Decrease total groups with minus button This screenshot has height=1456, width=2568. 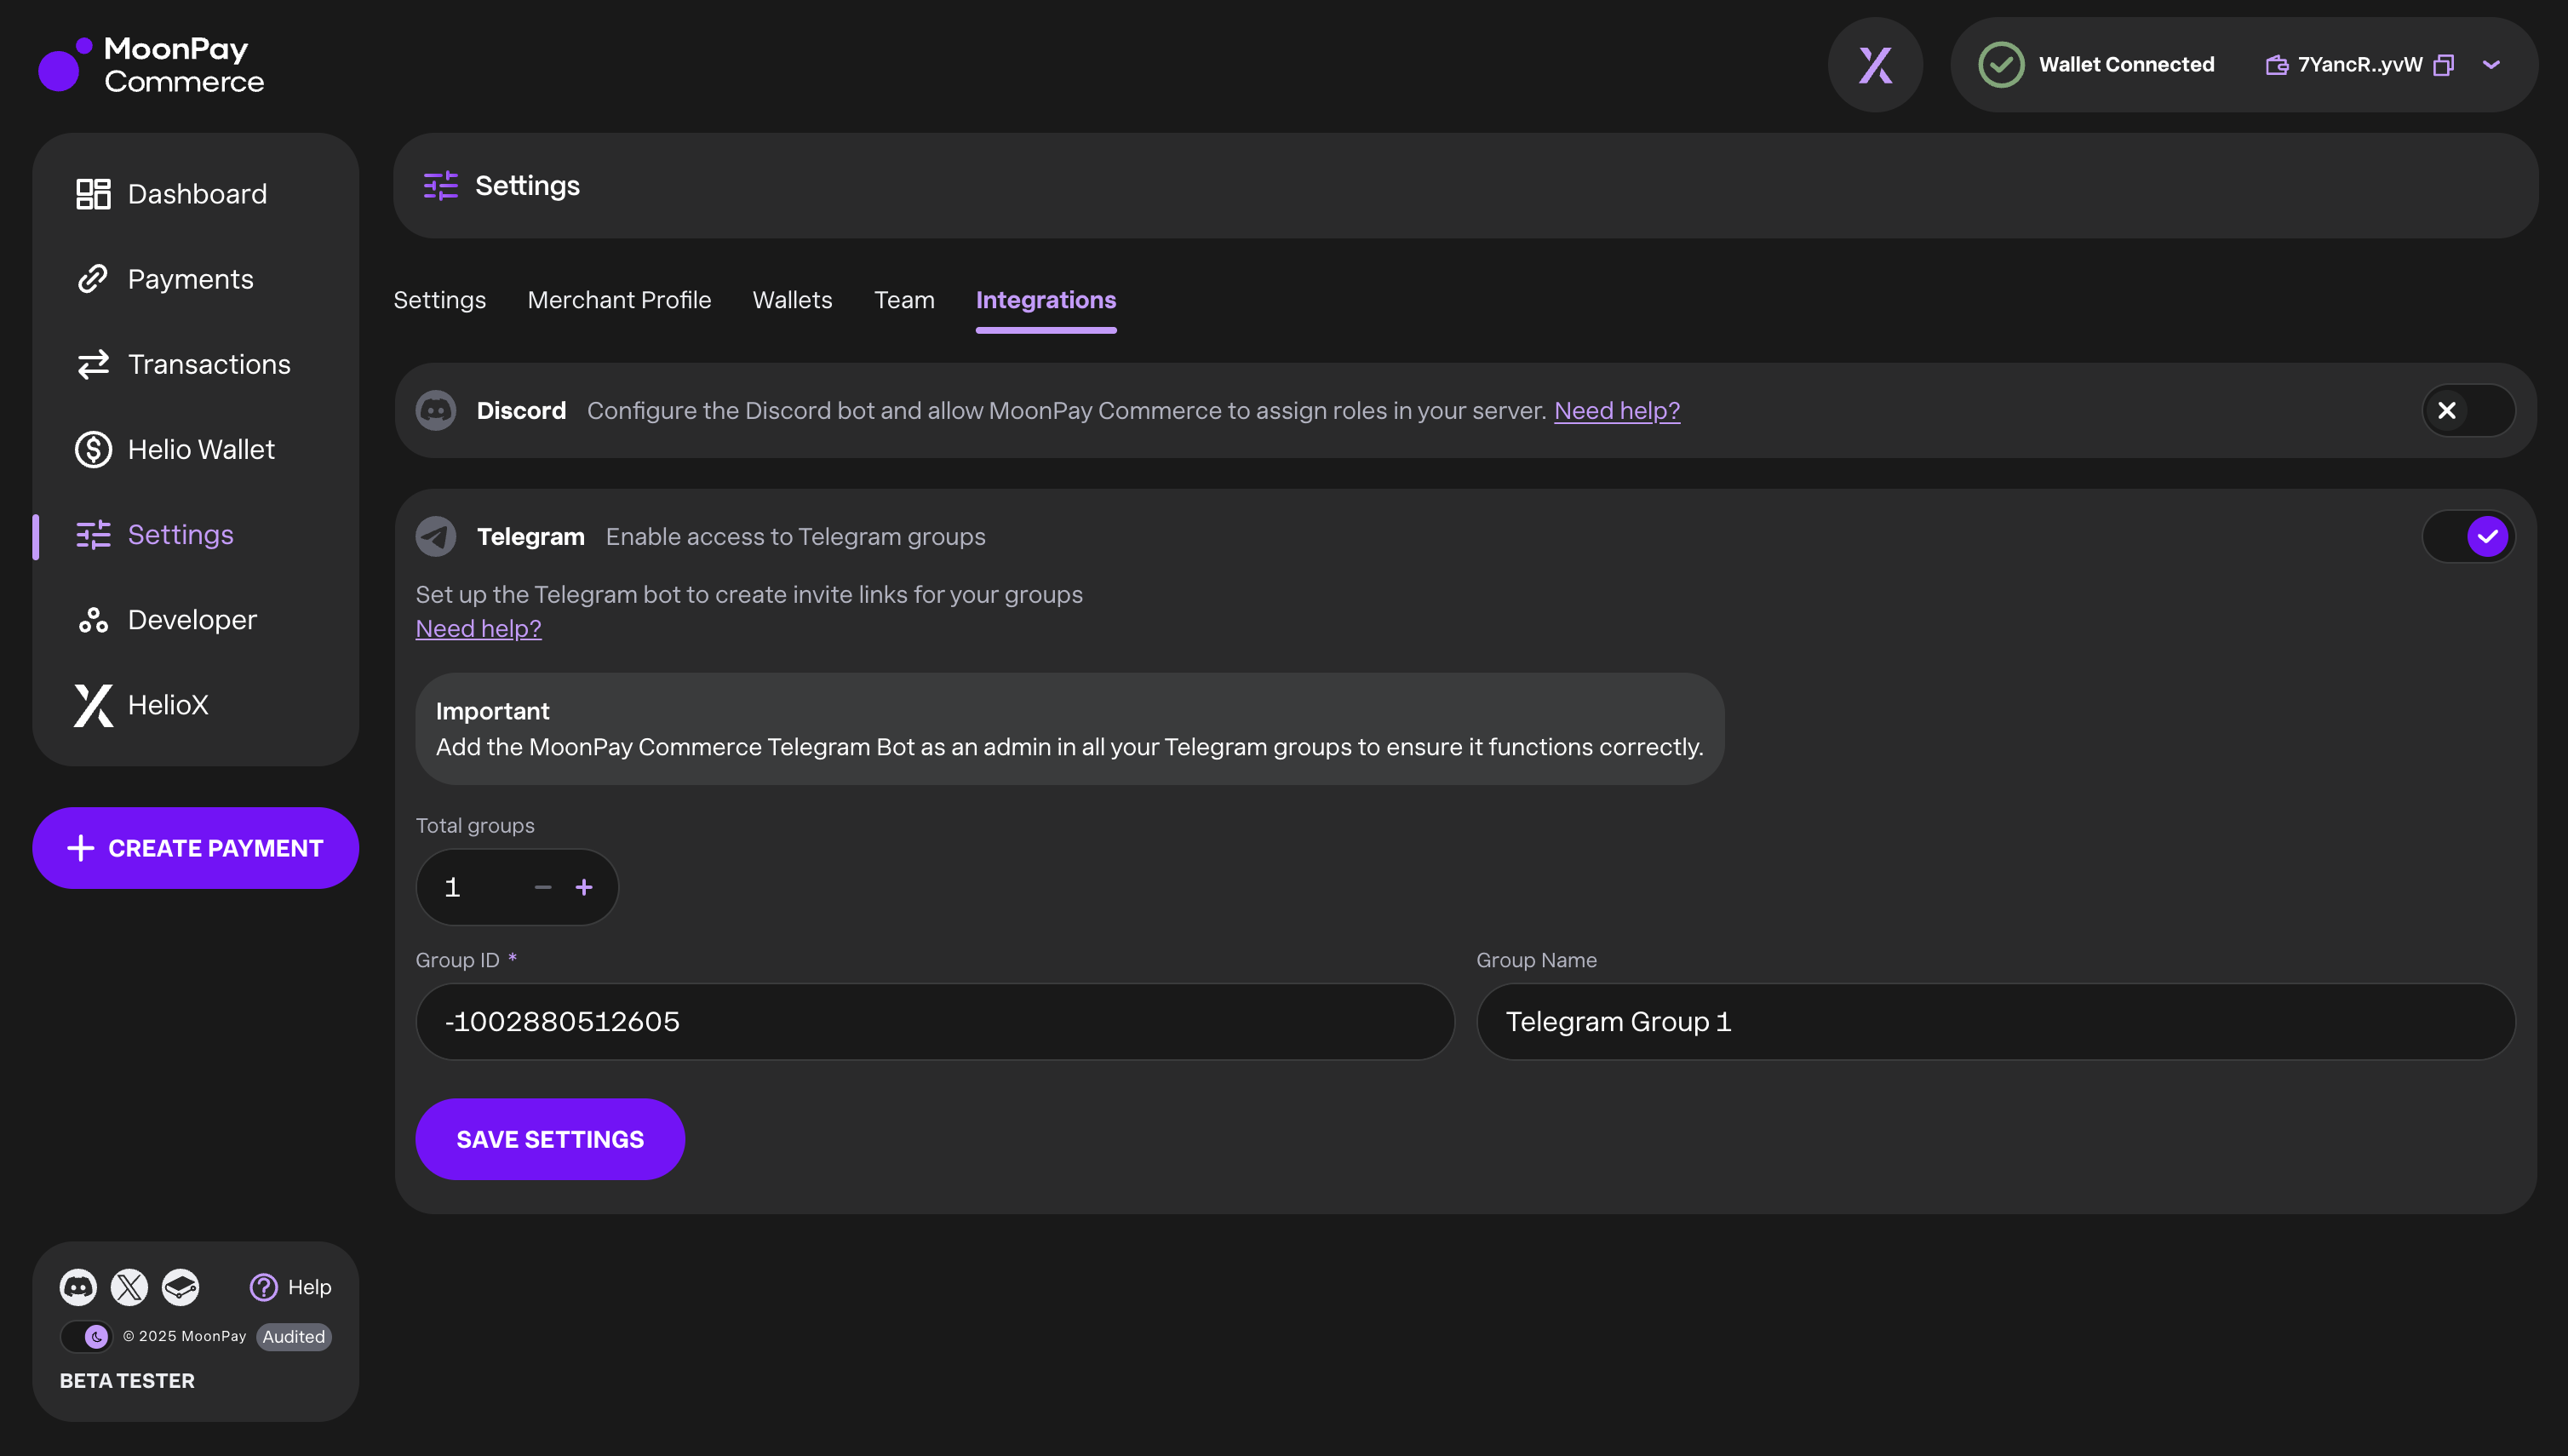pos(543,887)
